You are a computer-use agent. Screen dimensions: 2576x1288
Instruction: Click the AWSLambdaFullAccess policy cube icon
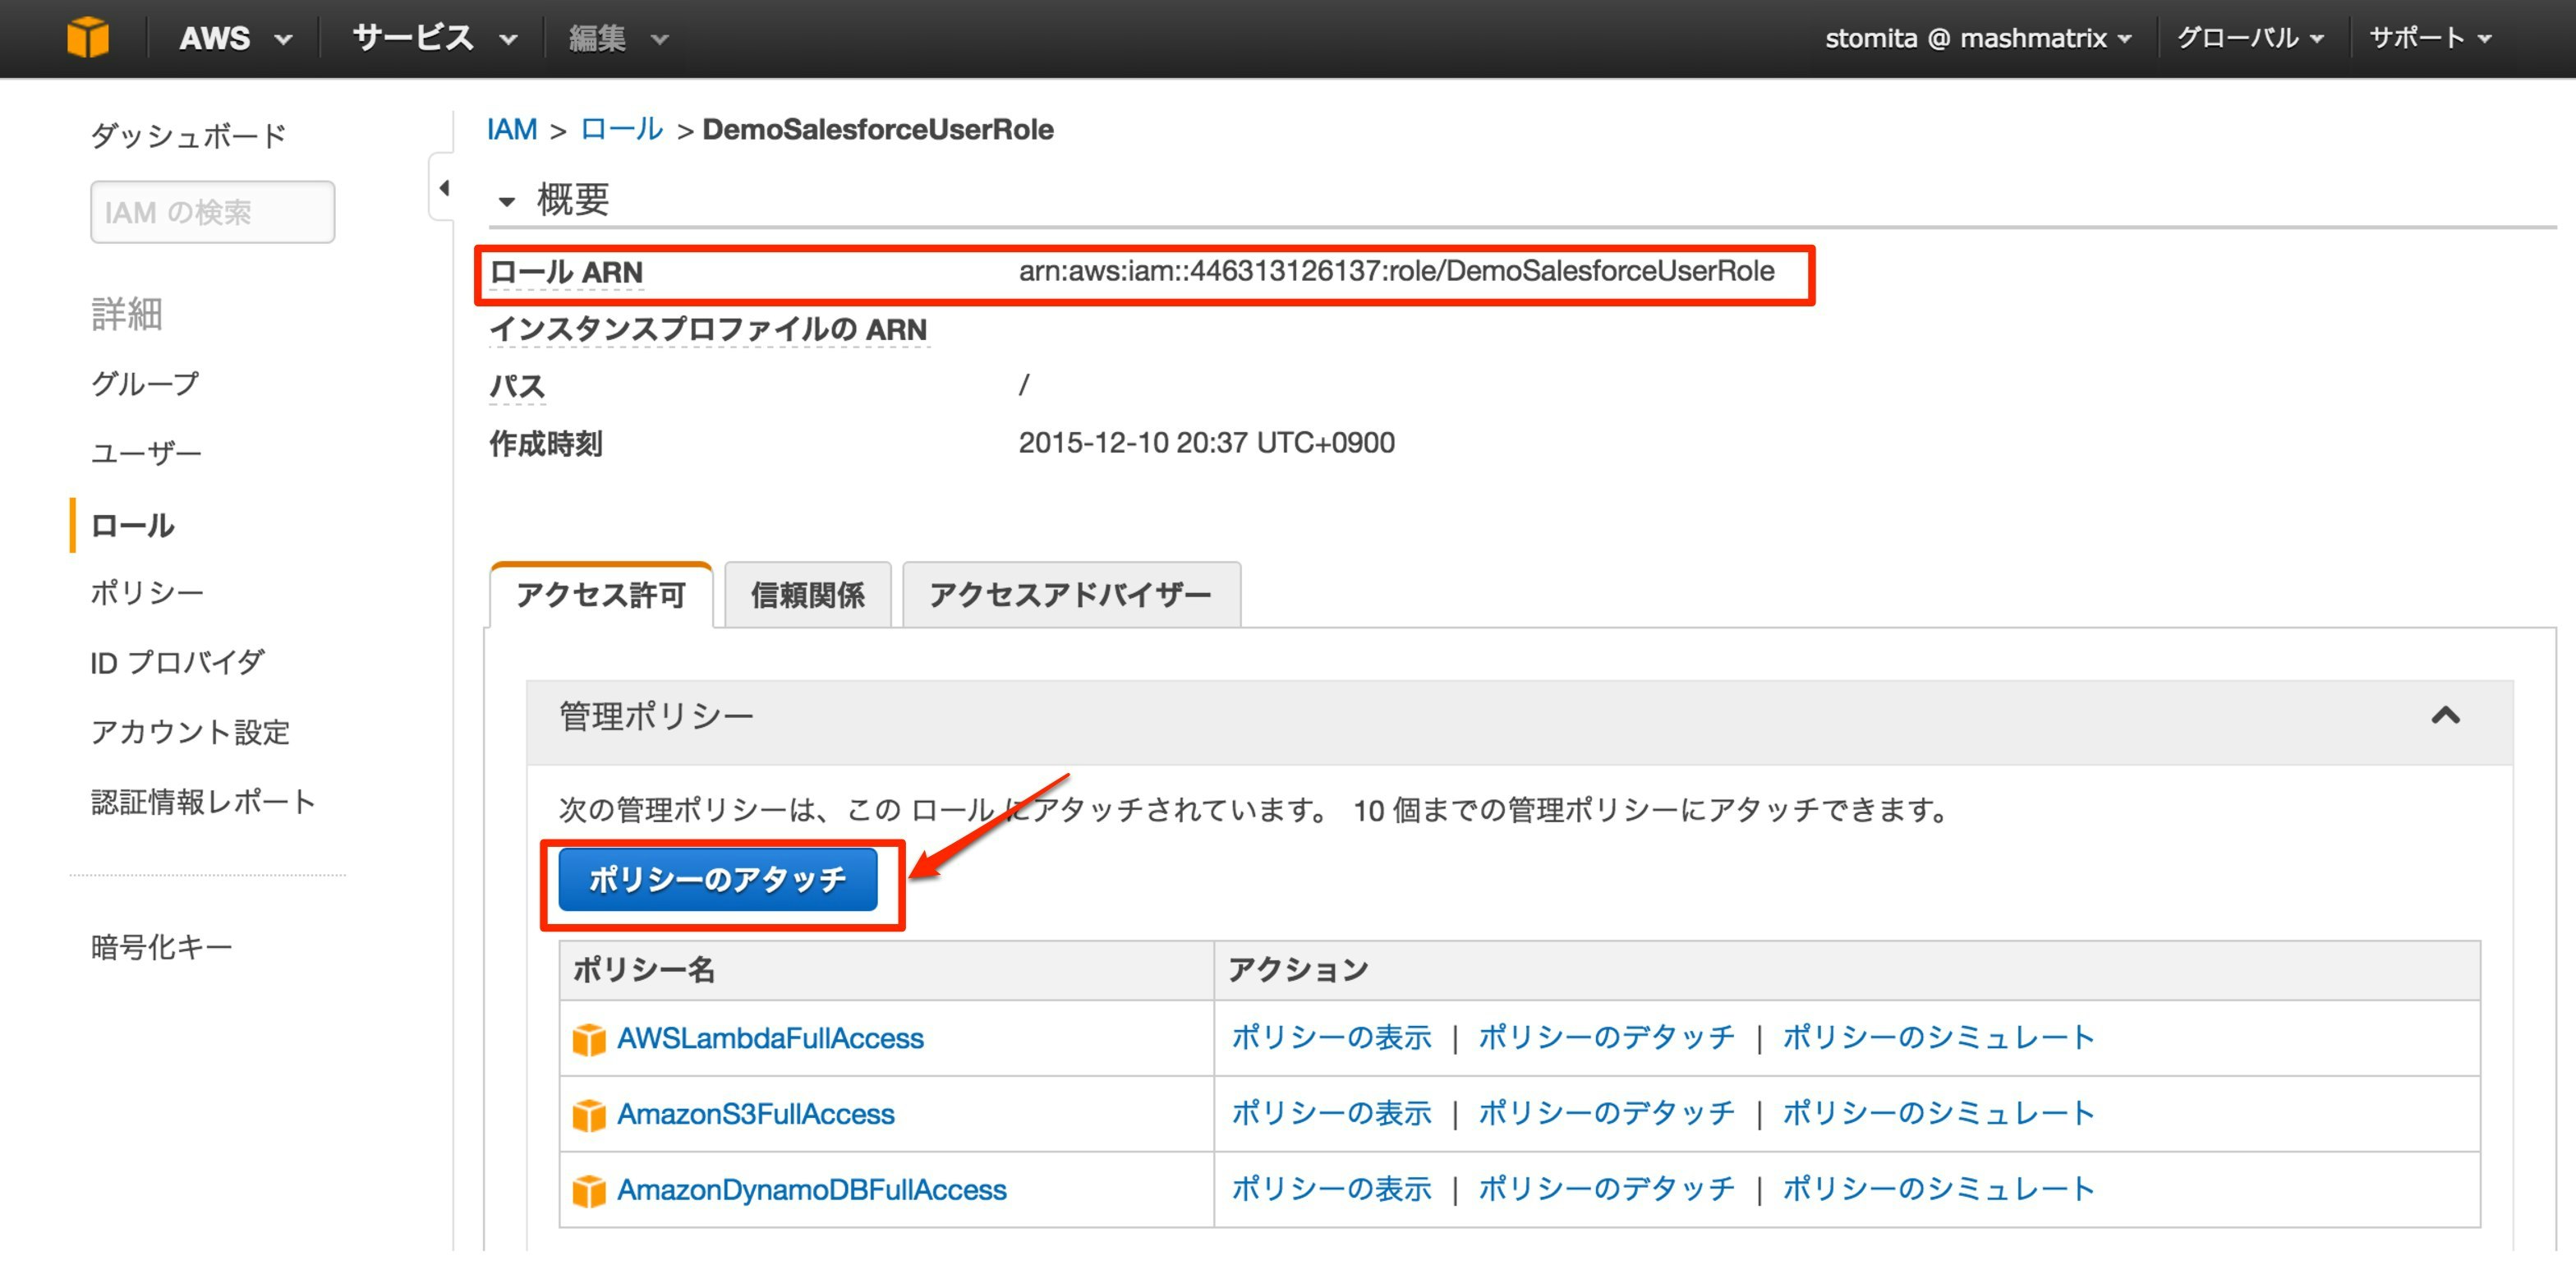(589, 1039)
